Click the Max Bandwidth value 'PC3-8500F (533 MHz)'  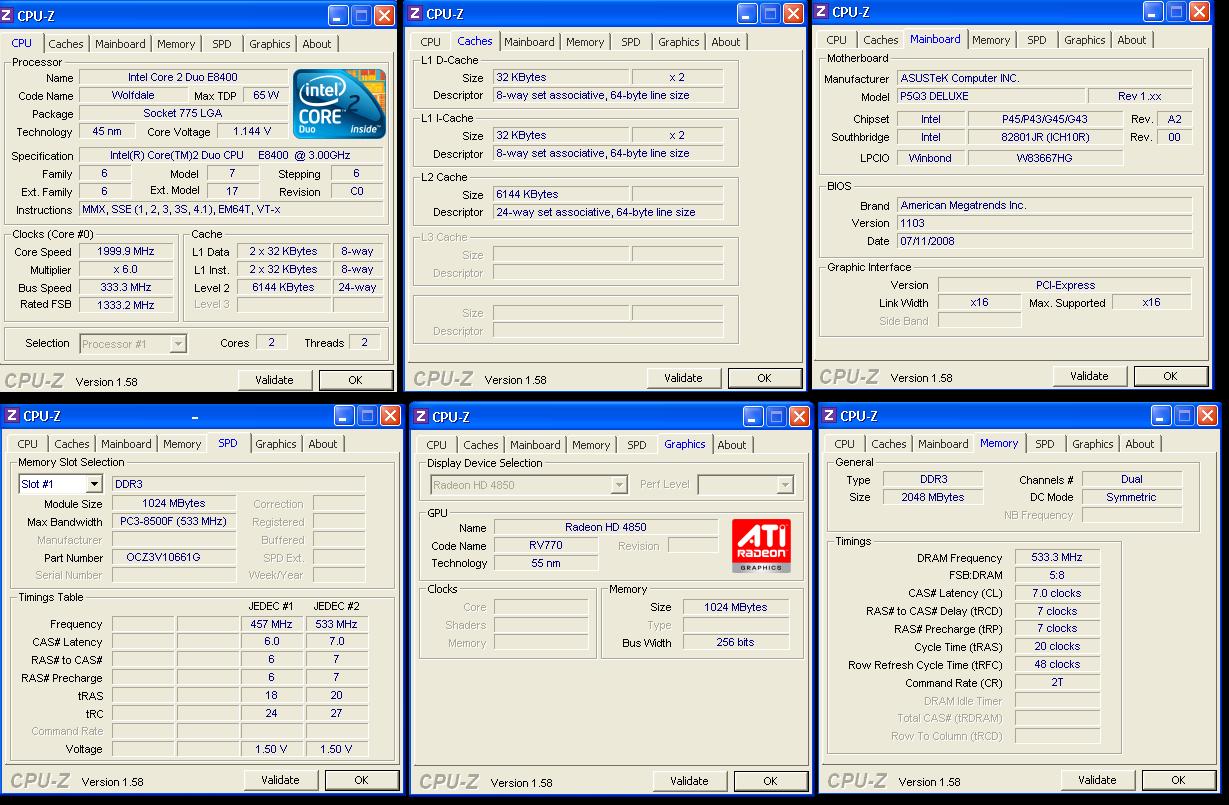[x=173, y=522]
